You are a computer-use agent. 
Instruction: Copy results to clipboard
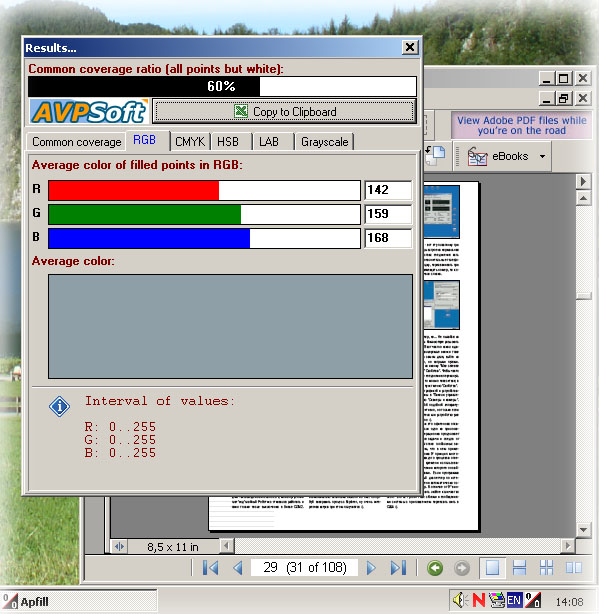[285, 112]
